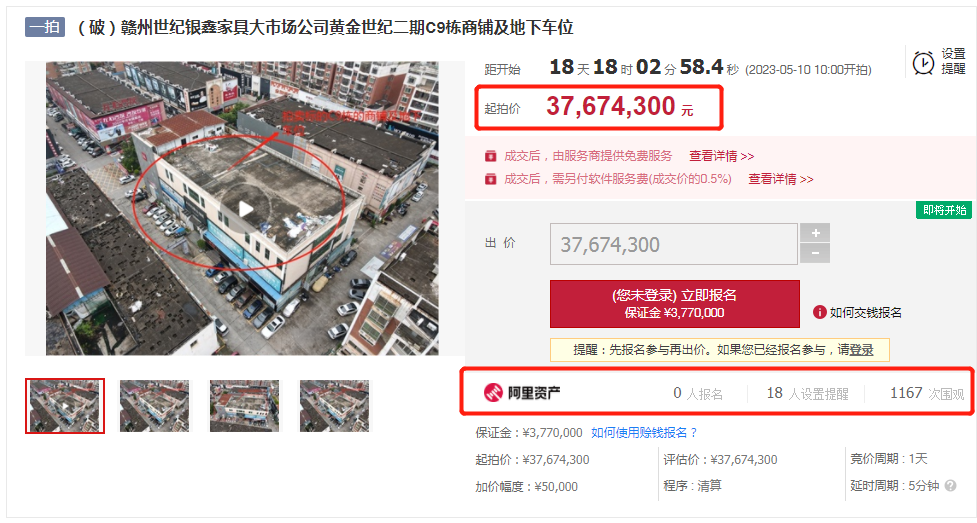Click the 立即报名 registration button
This screenshot has width=977, height=523.
675,304
